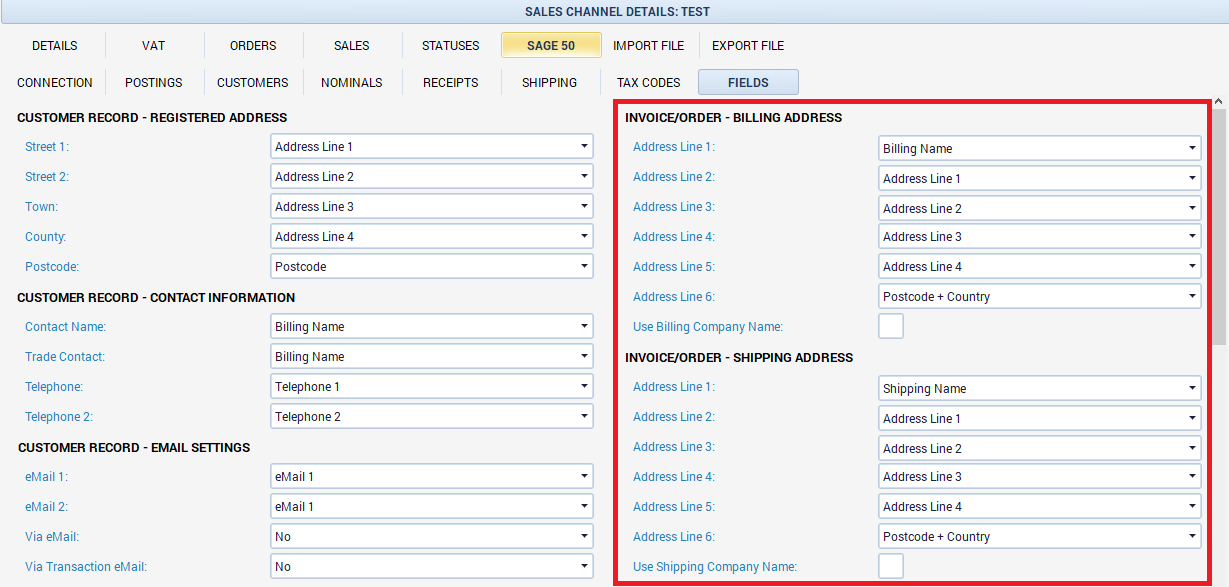
Task: Expand the Contact Name dropdown
Action: tap(432, 327)
